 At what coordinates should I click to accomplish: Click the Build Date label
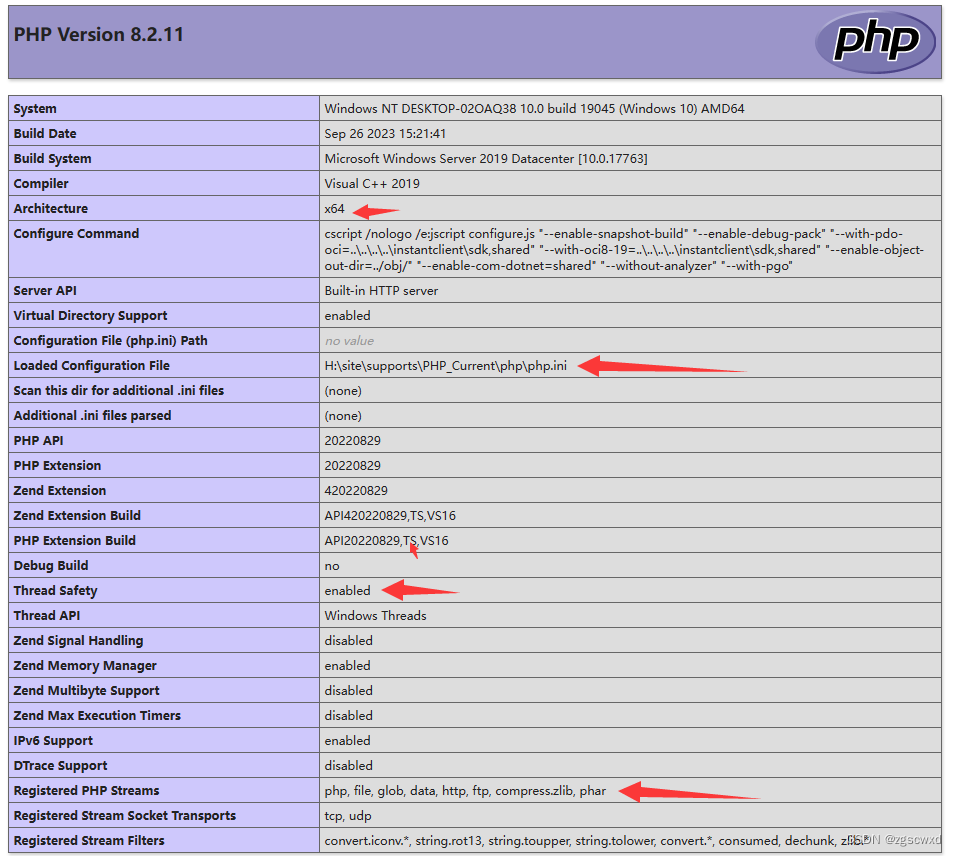(x=45, y=134)
